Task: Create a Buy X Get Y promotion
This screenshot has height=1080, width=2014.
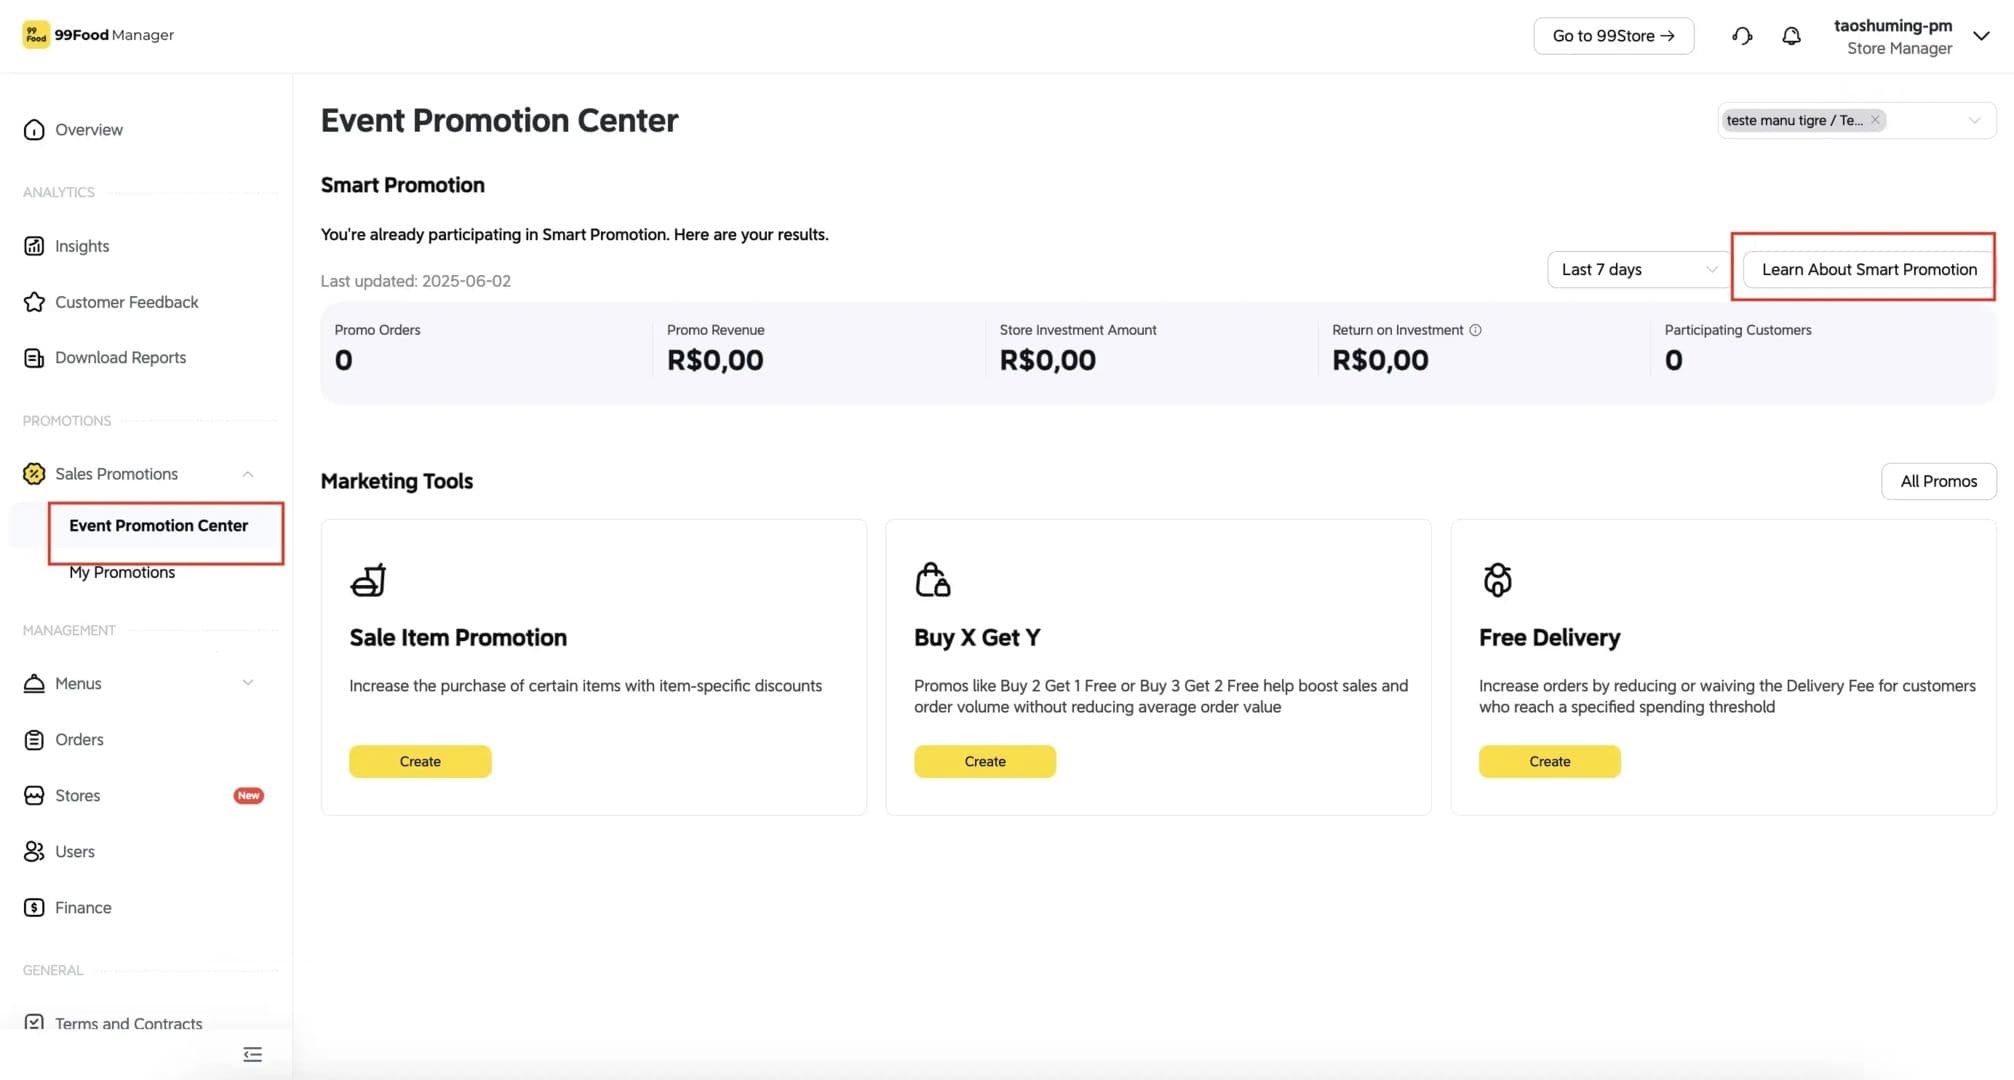Action: point(984,762)
